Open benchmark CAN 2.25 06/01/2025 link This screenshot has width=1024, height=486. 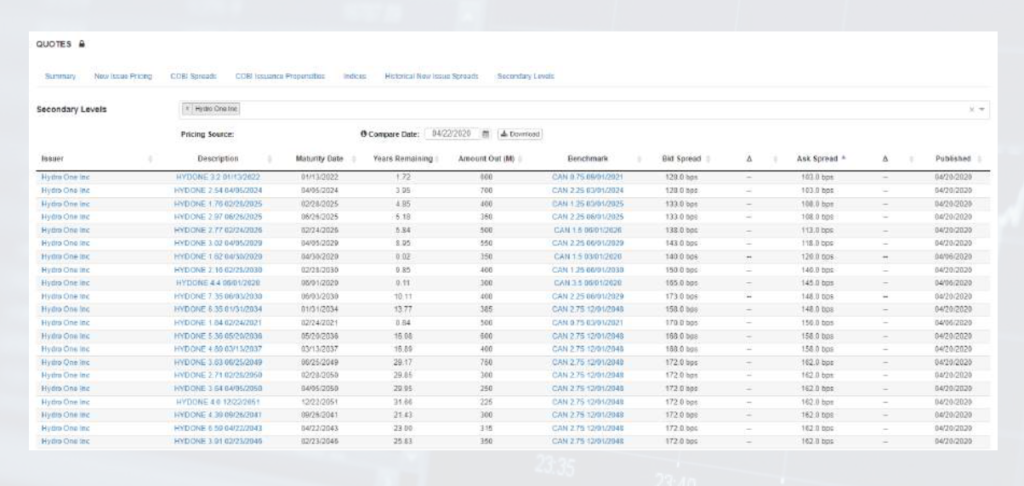click(588, 217)
